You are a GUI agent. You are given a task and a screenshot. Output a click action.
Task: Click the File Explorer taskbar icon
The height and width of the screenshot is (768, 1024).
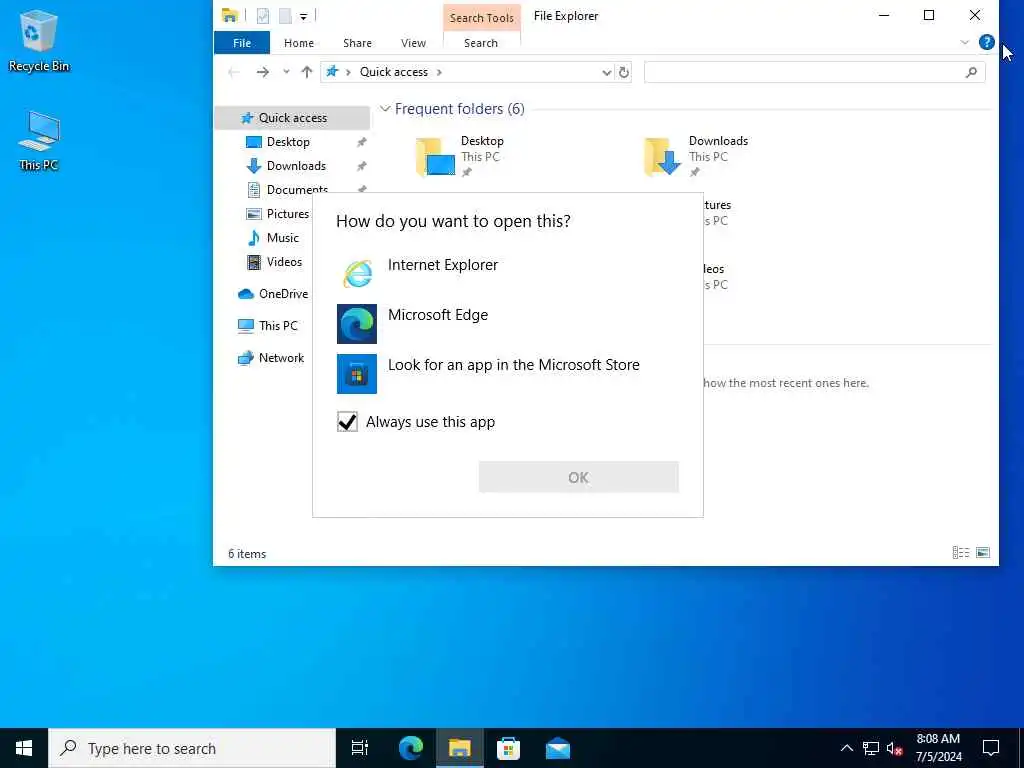459,748
